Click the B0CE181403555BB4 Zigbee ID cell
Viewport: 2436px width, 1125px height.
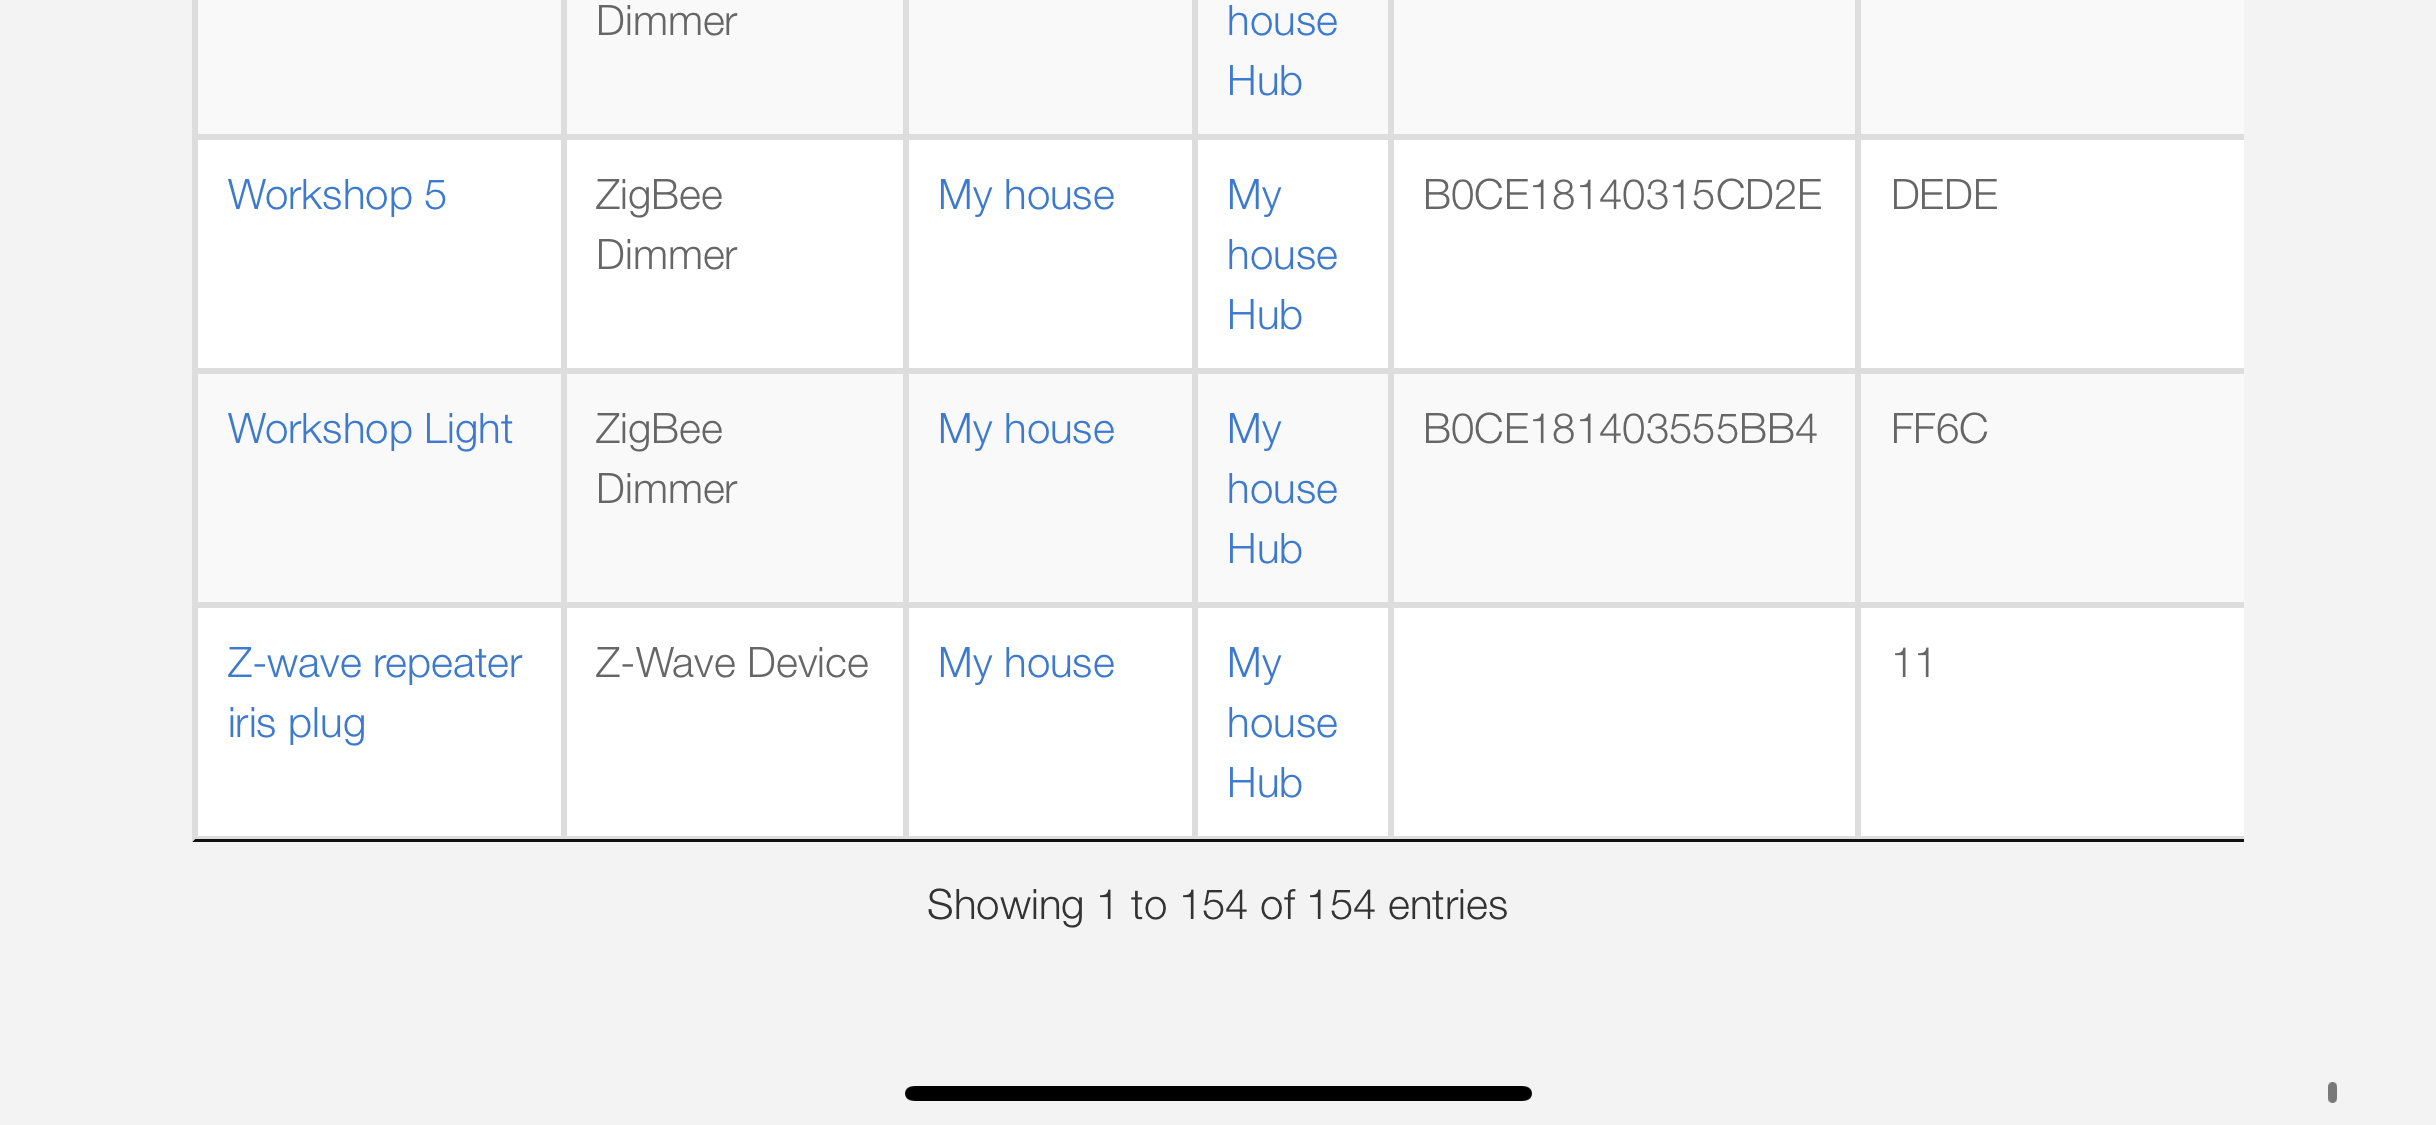(x=1620, y=430)
